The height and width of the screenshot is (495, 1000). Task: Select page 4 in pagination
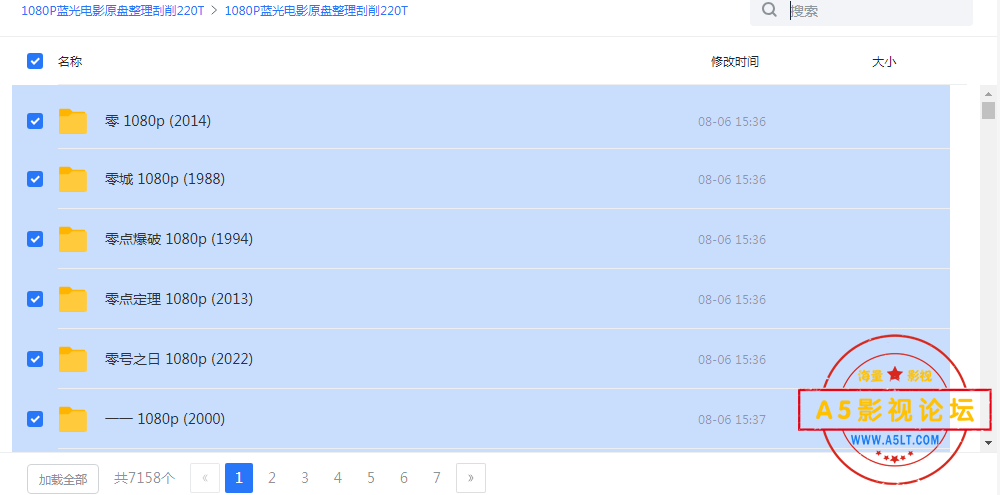338,478
